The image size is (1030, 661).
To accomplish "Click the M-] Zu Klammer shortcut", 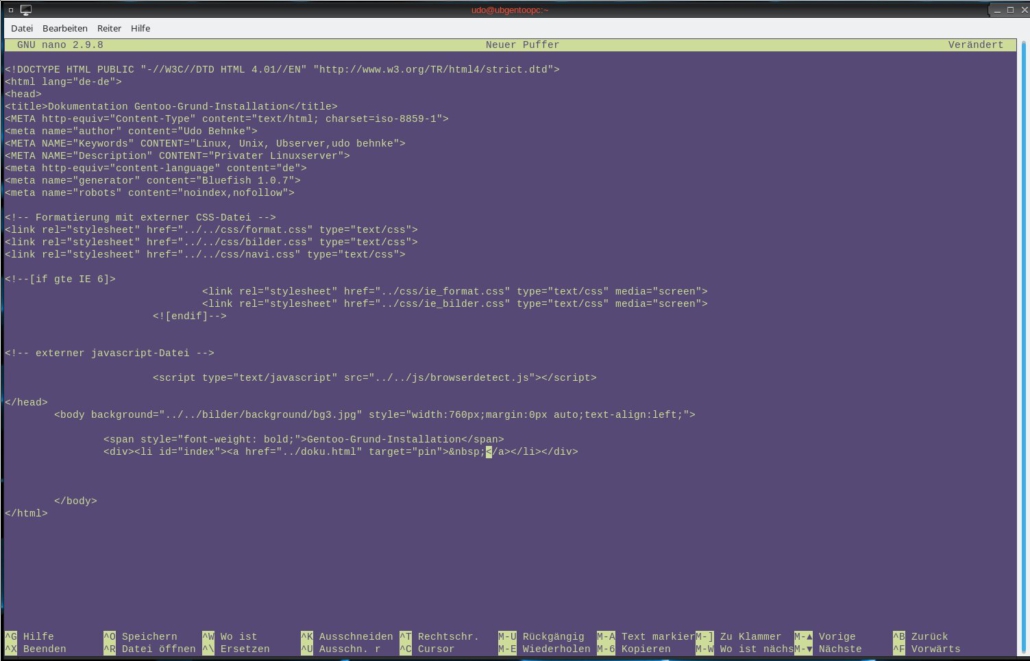I will click(738, 636).
